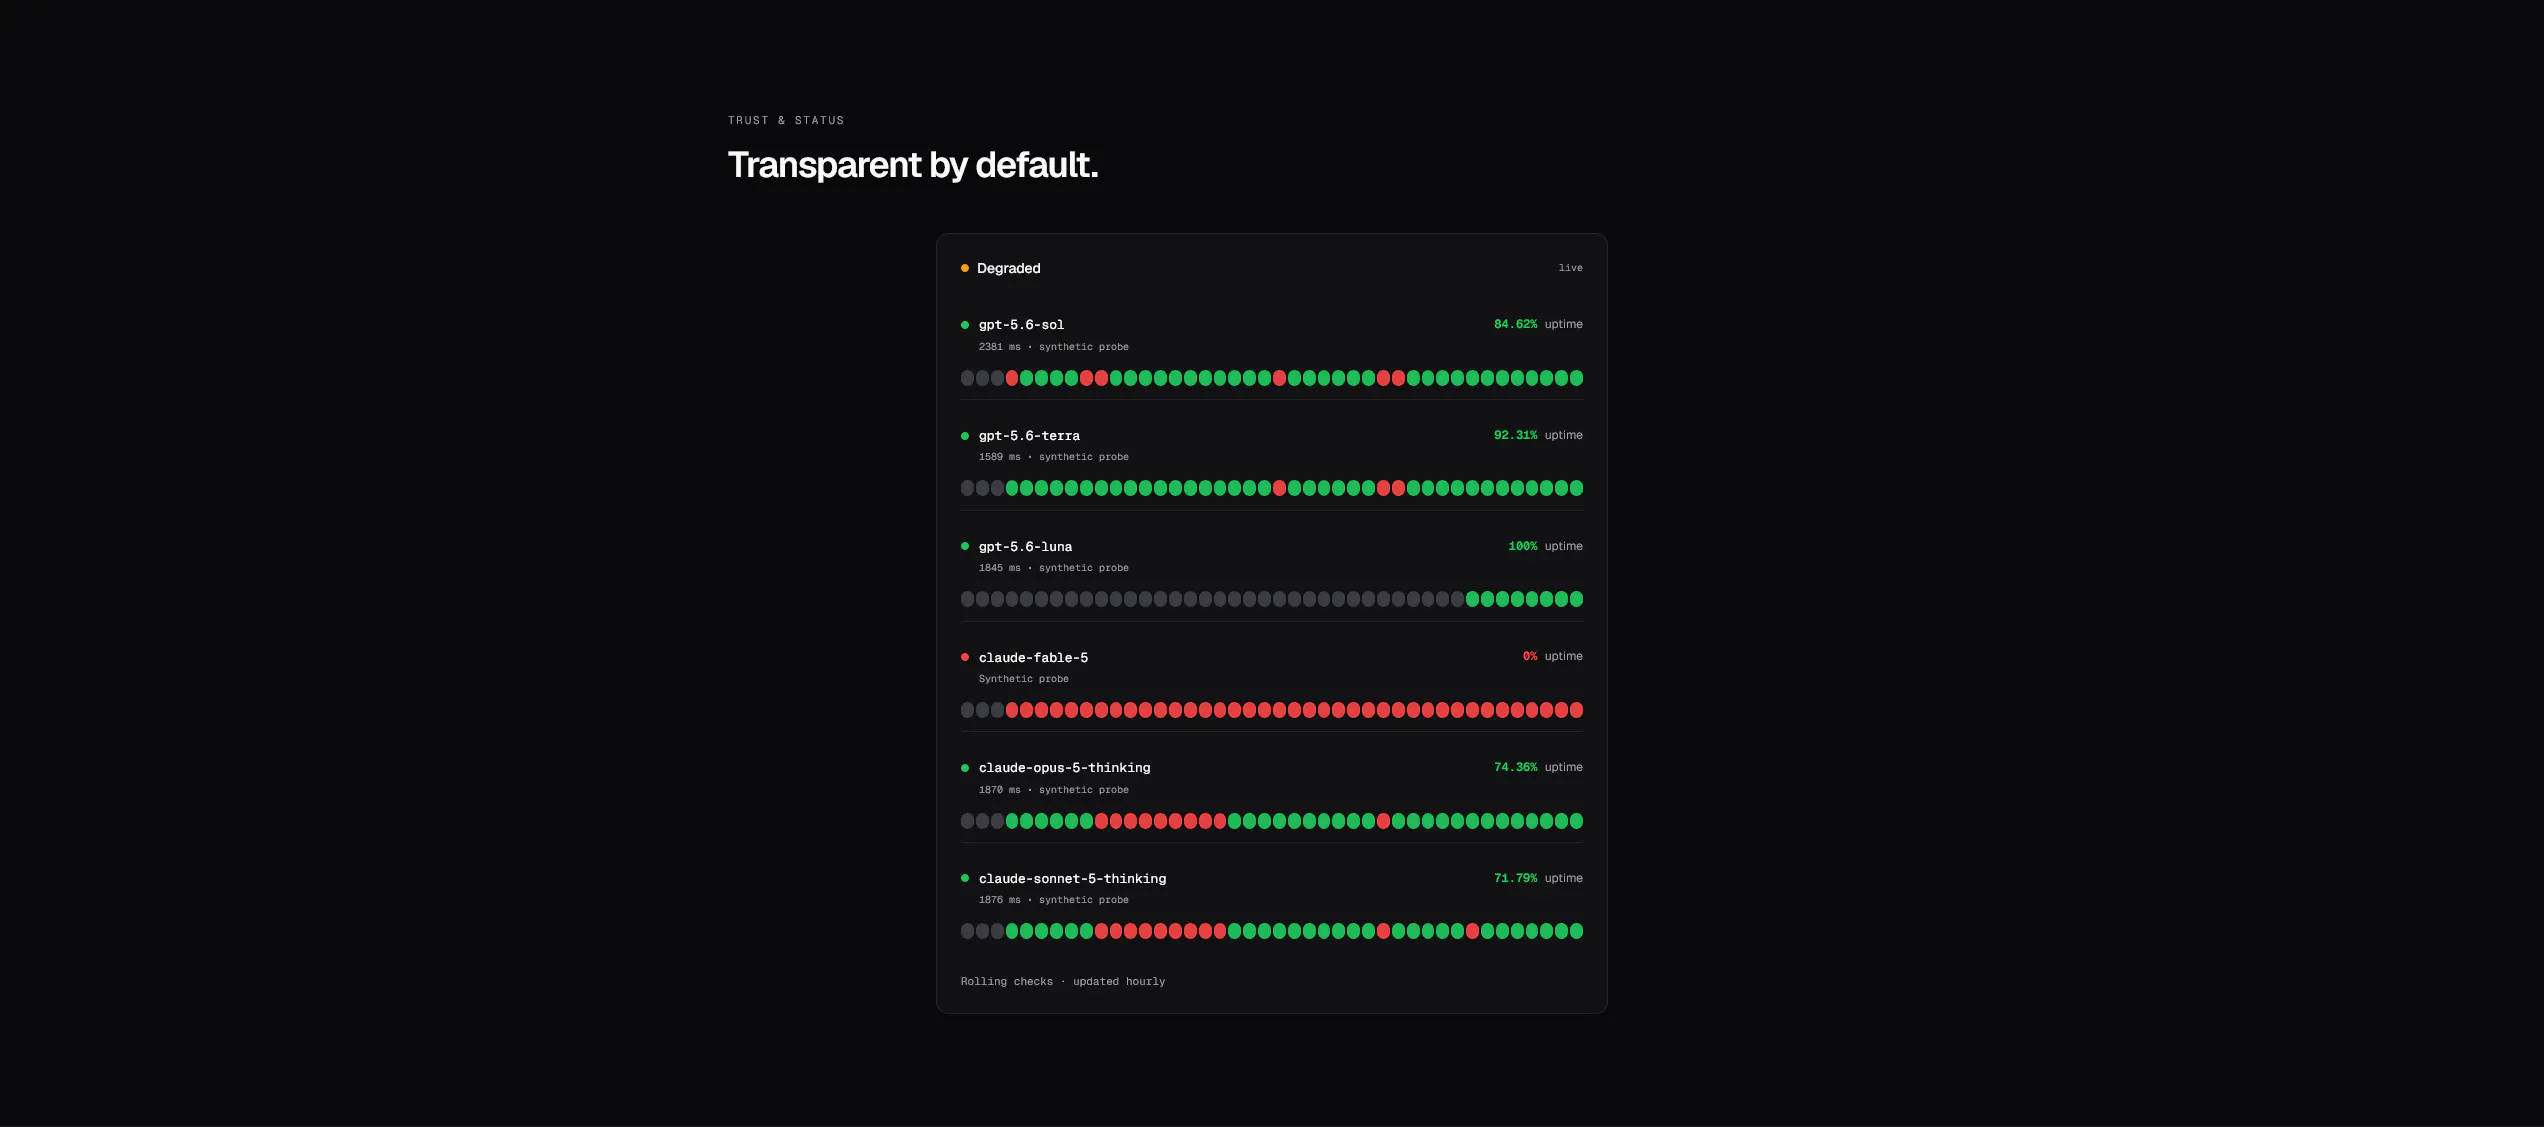Click the green dot beside claude-opus-5-thinking

pos(965,768)
